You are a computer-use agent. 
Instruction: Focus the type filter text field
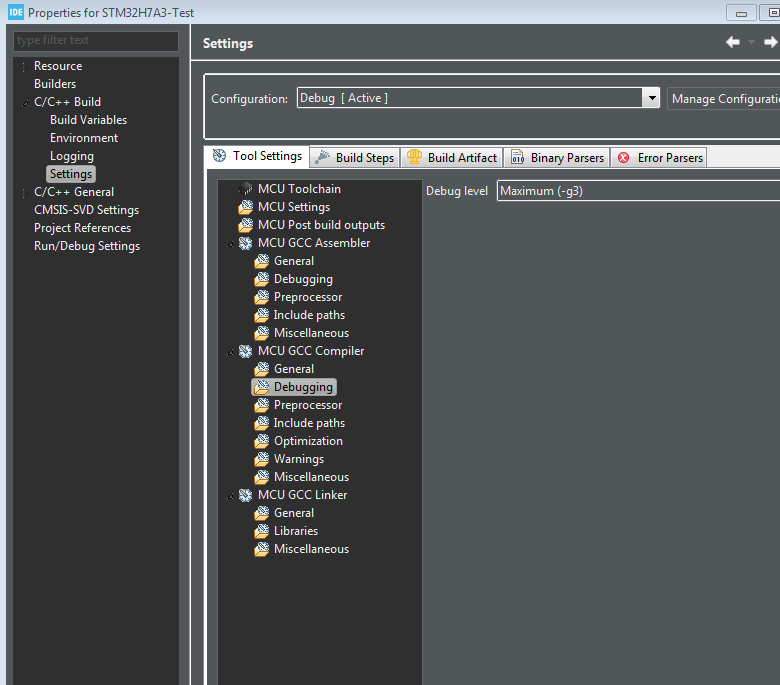pos(96,41)
